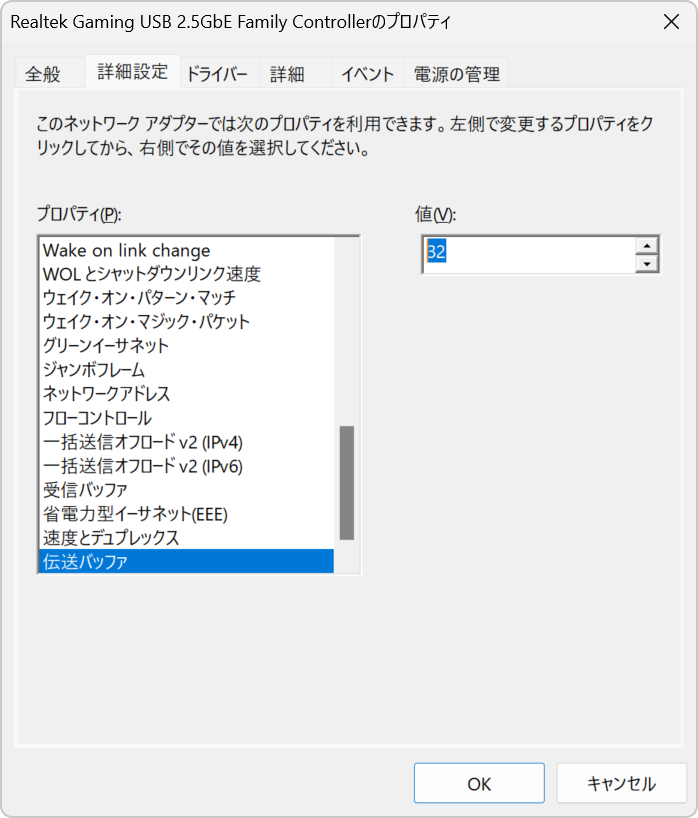Click the OK button
The width and height of the screenshot is (698, 818).
[x=479, y=783]
